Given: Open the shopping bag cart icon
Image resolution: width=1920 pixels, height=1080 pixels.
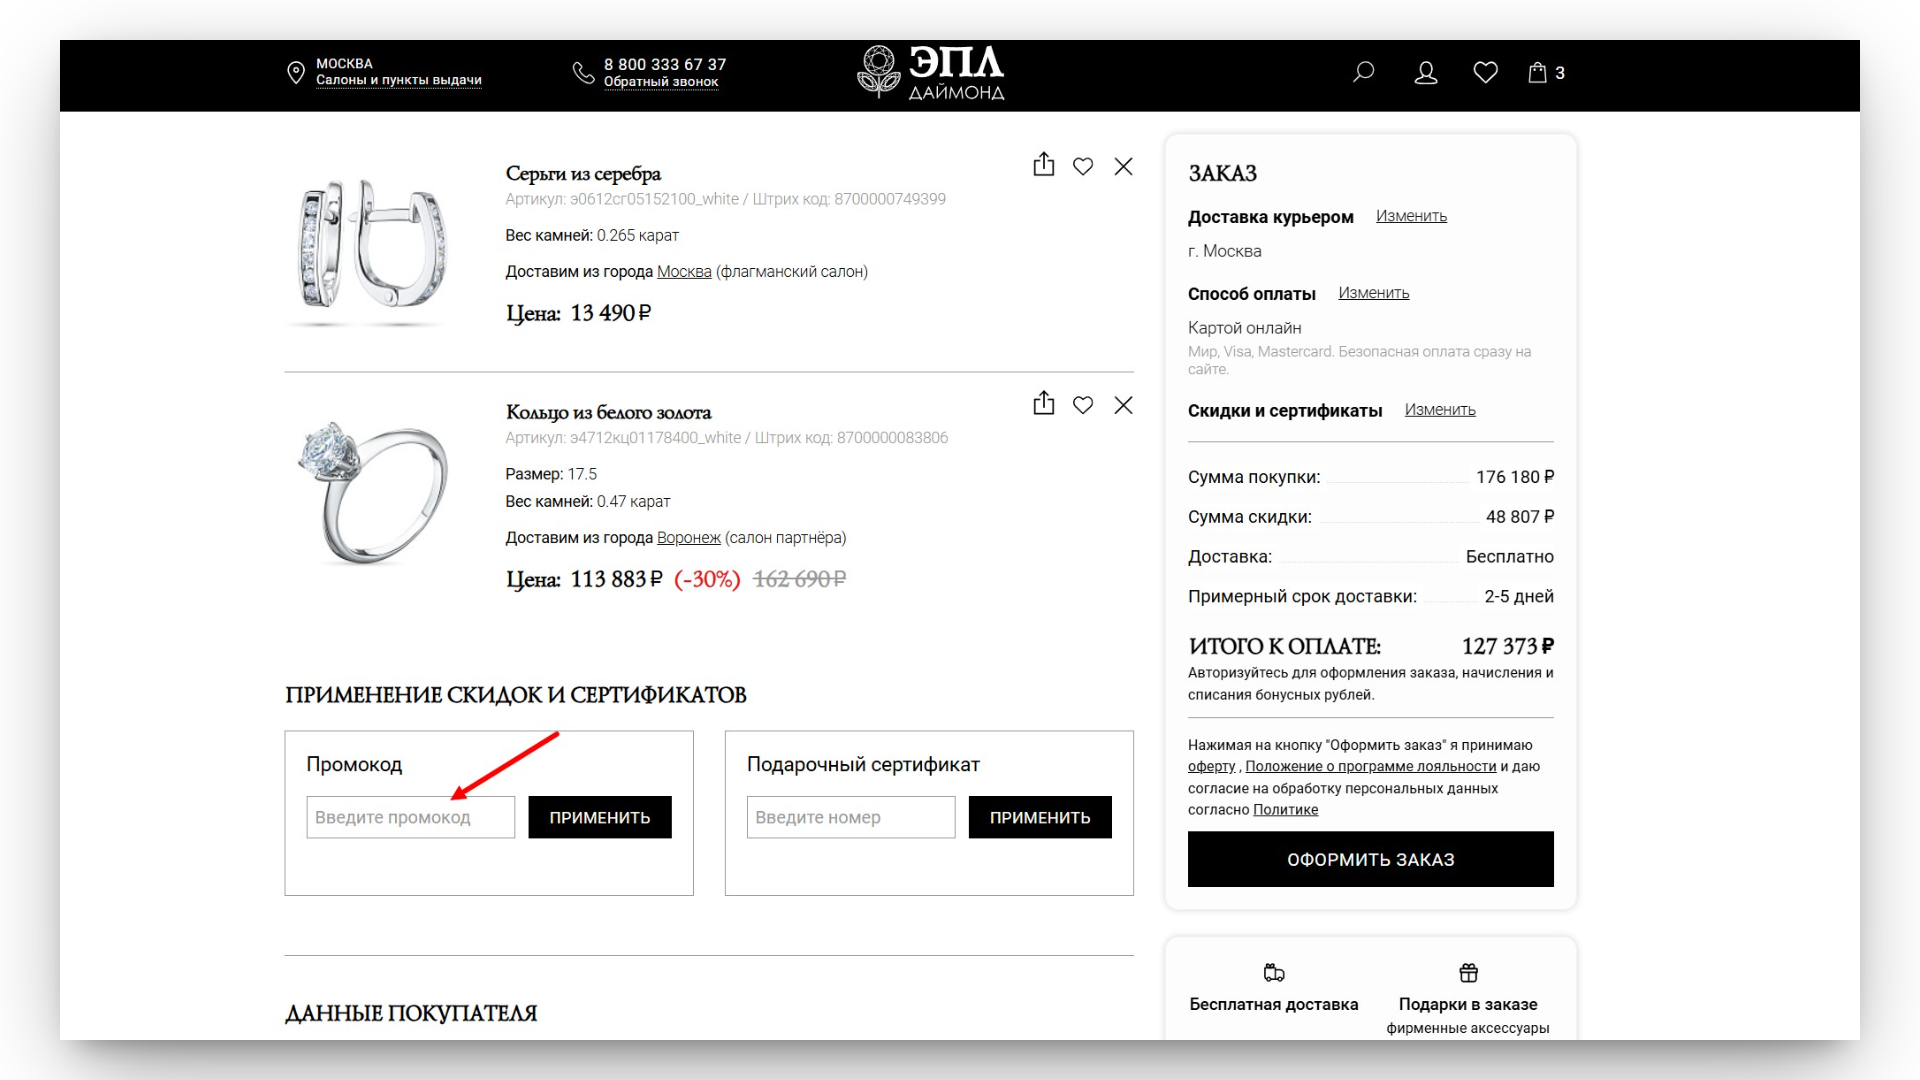Looking at the screenshot, I should click(1539, 72).
